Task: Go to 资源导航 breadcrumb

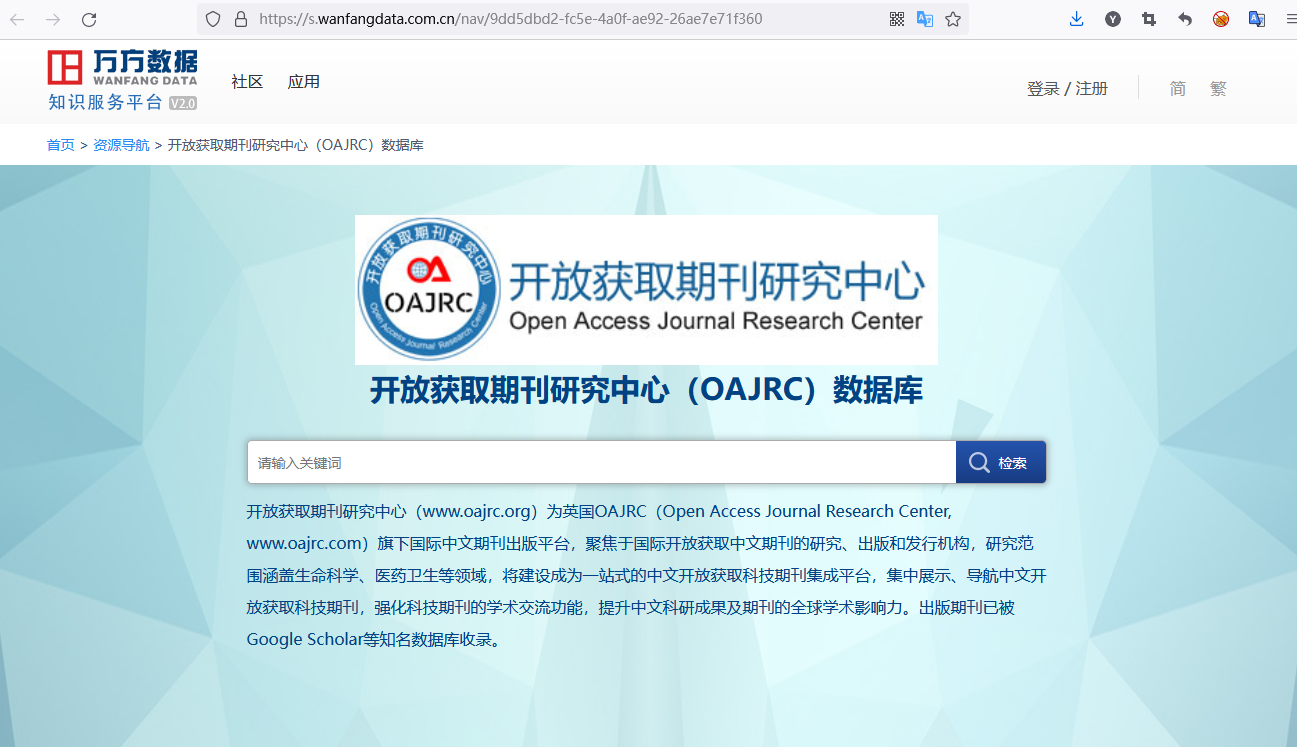Action: pyautogui.click(x=121, y=145)
